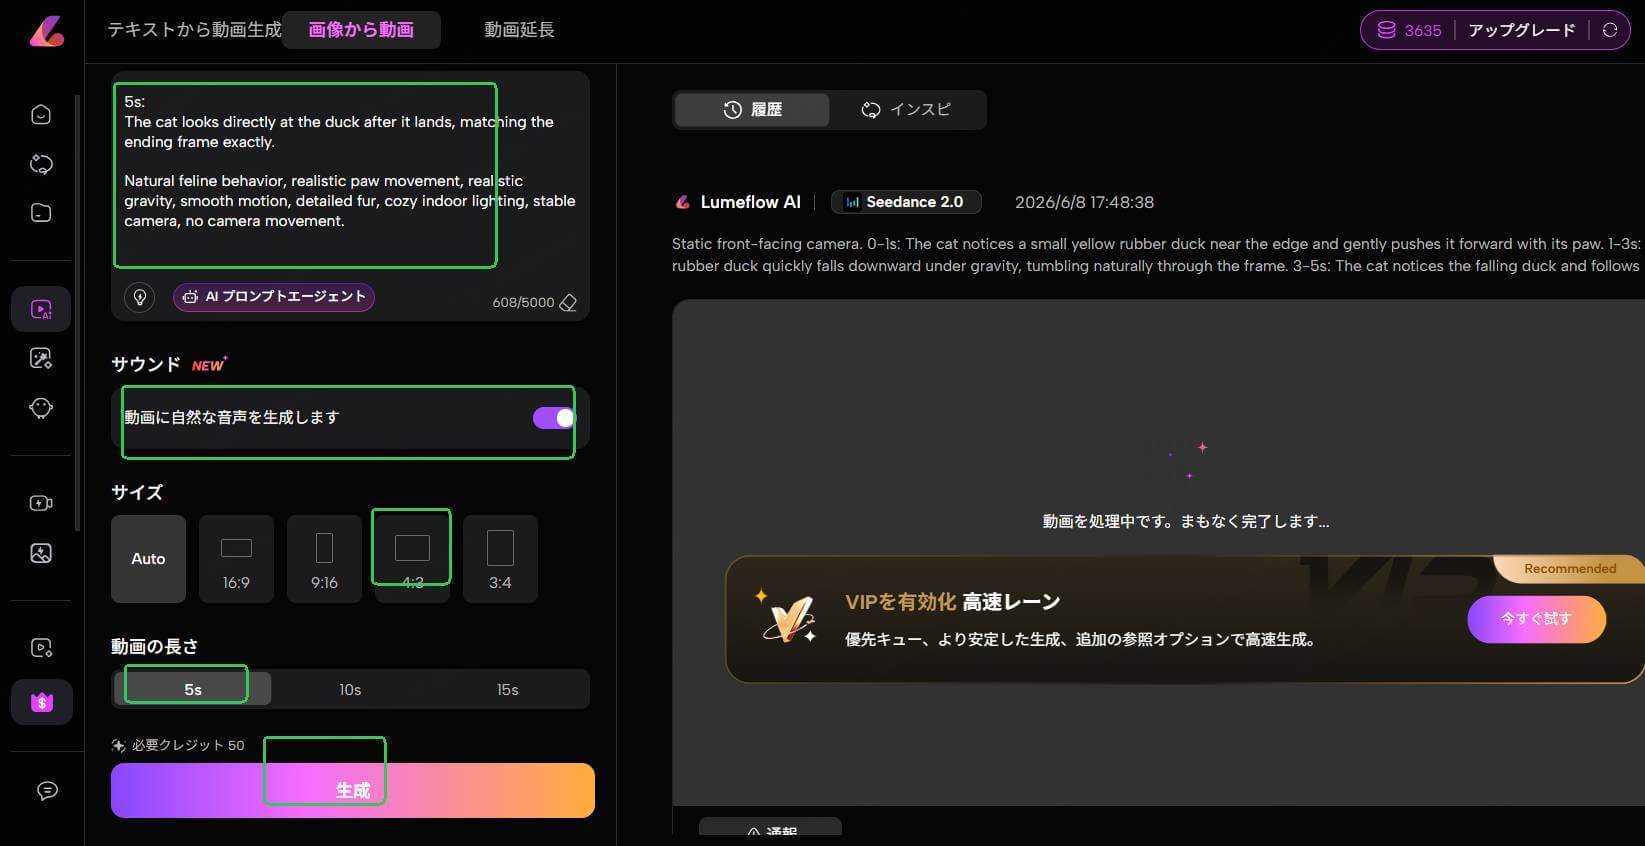Choose the 15s video length
This screenshot has width=1645, height=846.
[x=508, y=689]
